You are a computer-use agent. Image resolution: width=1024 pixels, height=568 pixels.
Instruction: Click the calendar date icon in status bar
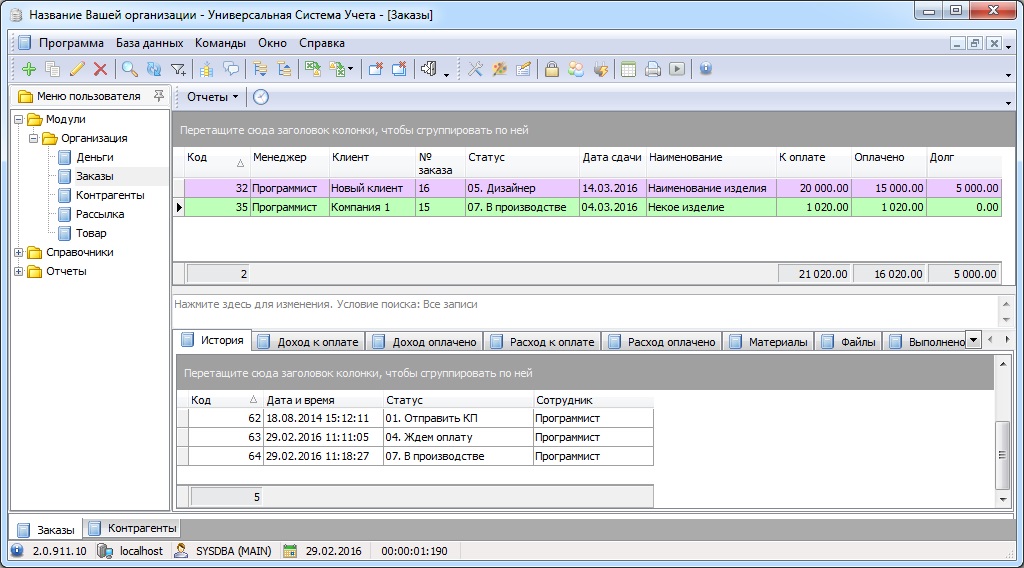290,551
